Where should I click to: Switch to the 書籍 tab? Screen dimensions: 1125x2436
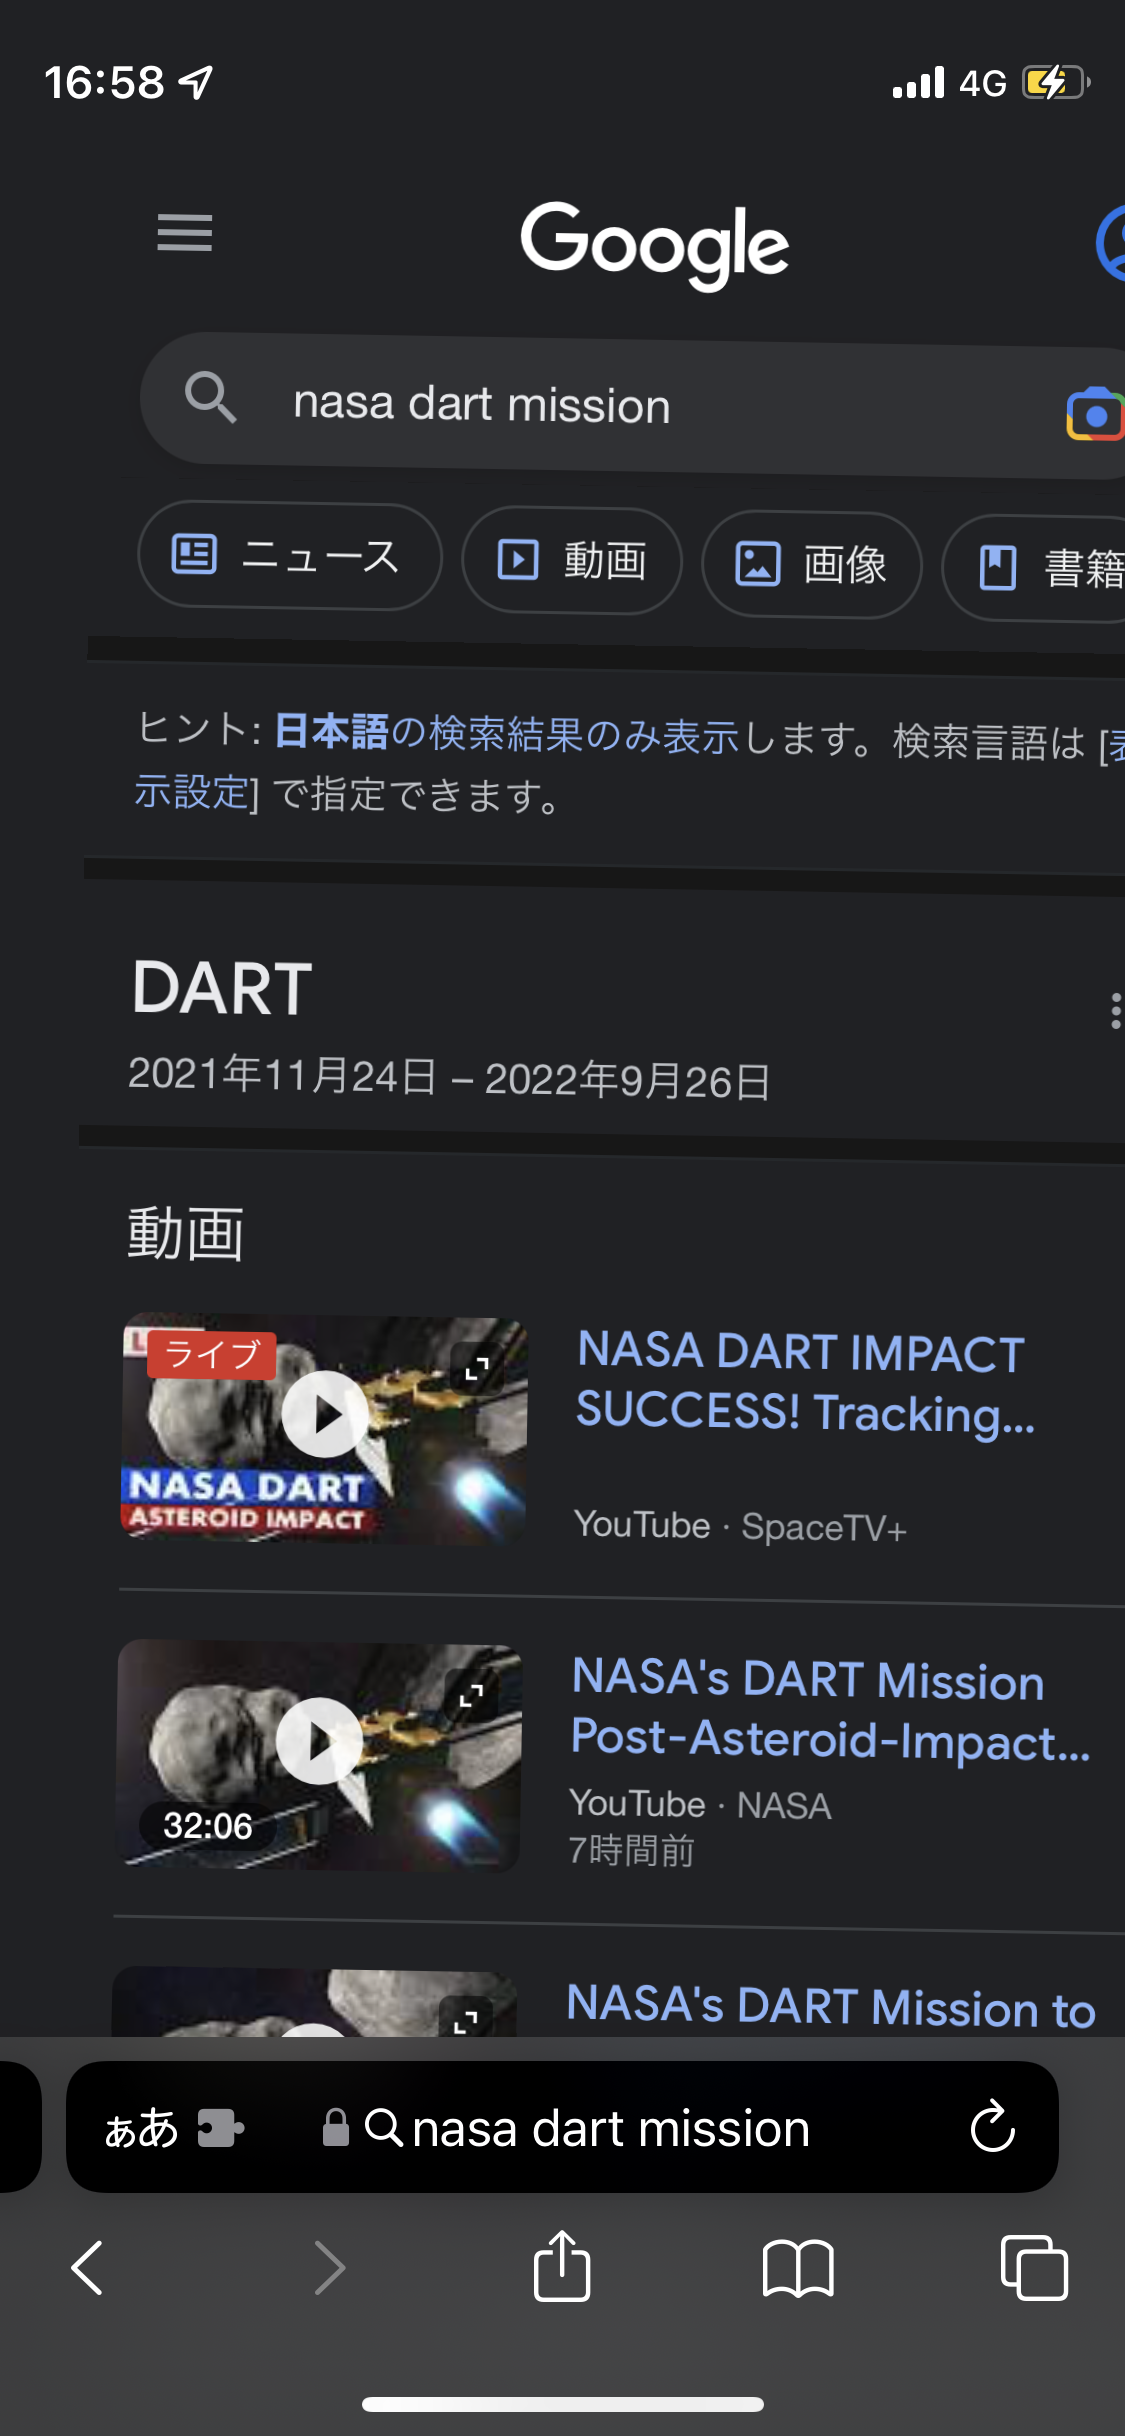(x=1034, y=568)
